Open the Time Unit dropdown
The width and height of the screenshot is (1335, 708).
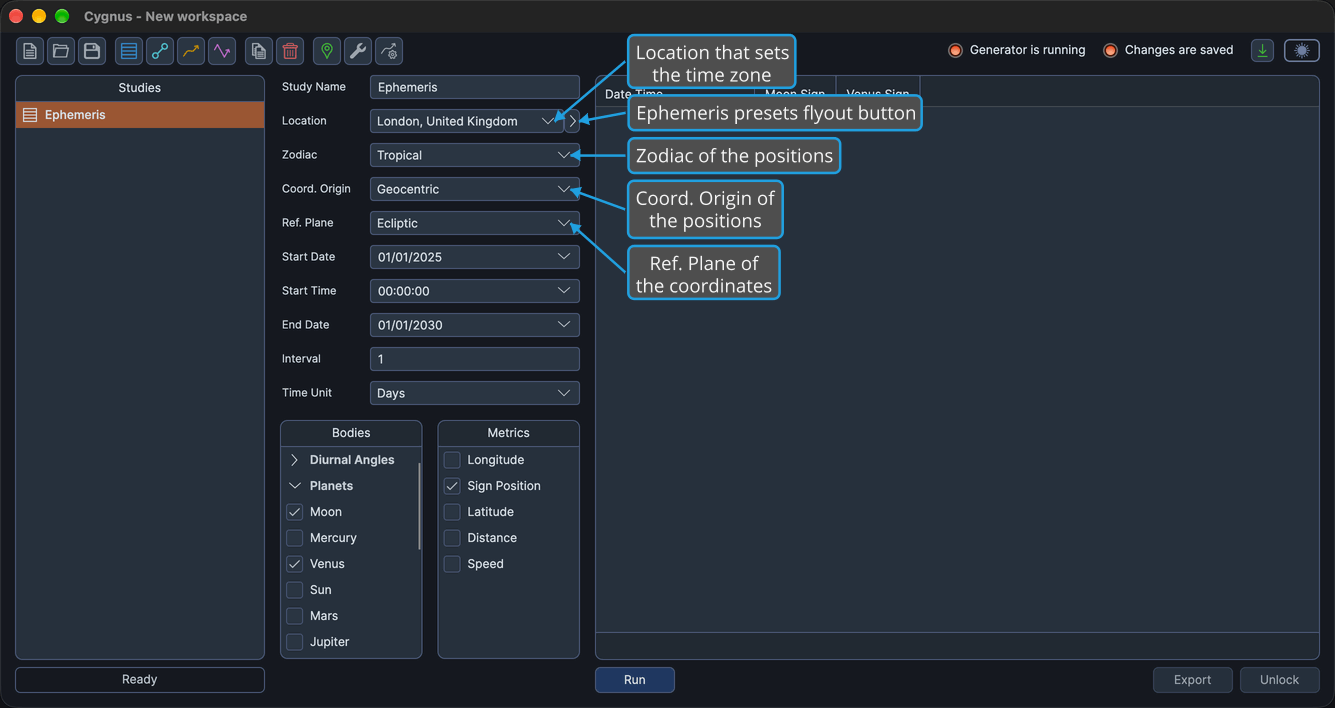pyautogui.click(x=475, y=393)
